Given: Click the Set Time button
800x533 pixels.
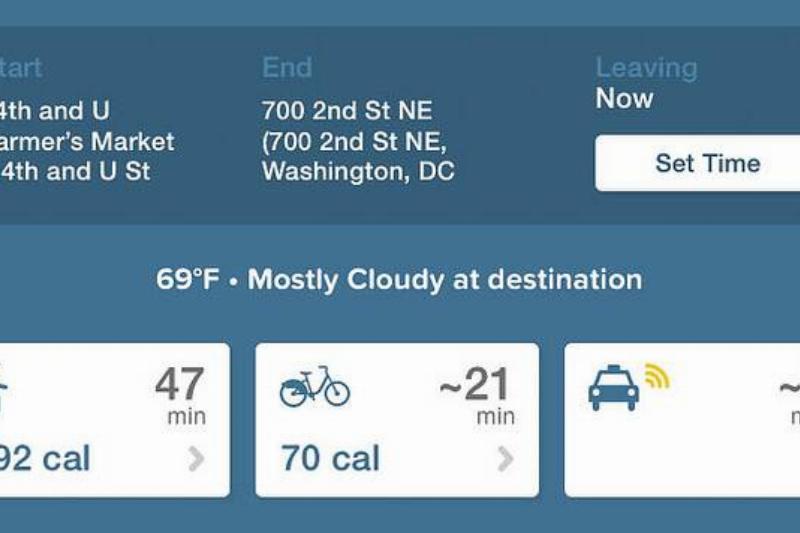Looking at the screenshot, I should click(x=707, y=163).
